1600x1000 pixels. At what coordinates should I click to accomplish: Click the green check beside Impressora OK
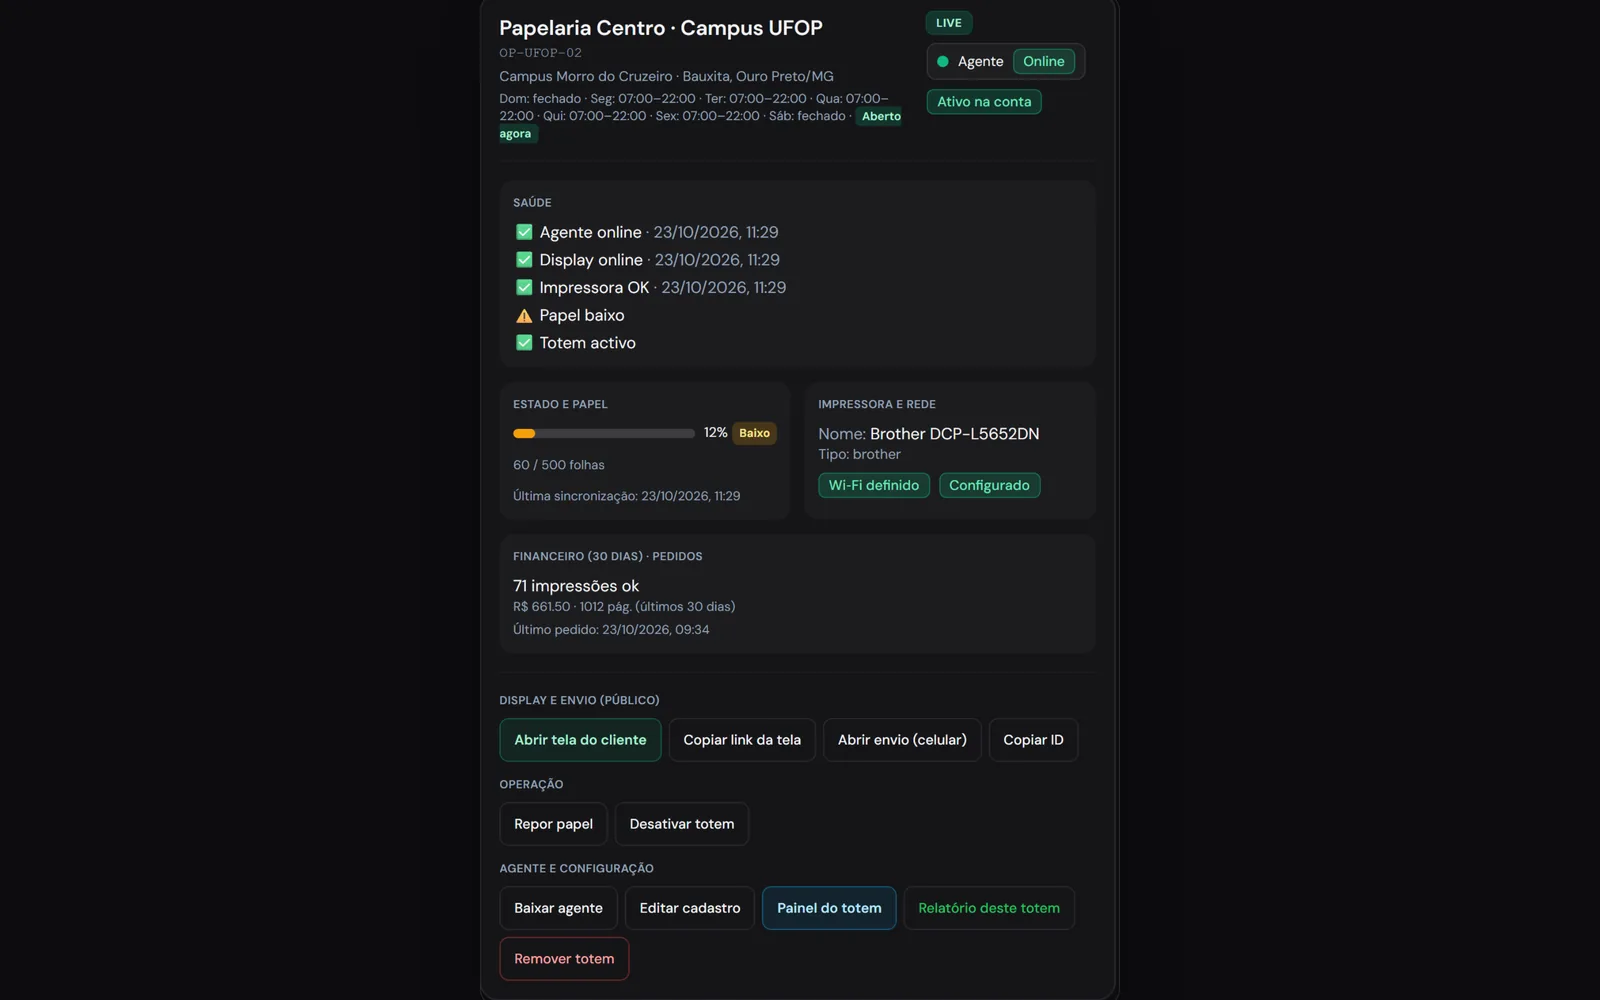coord(524,287)
